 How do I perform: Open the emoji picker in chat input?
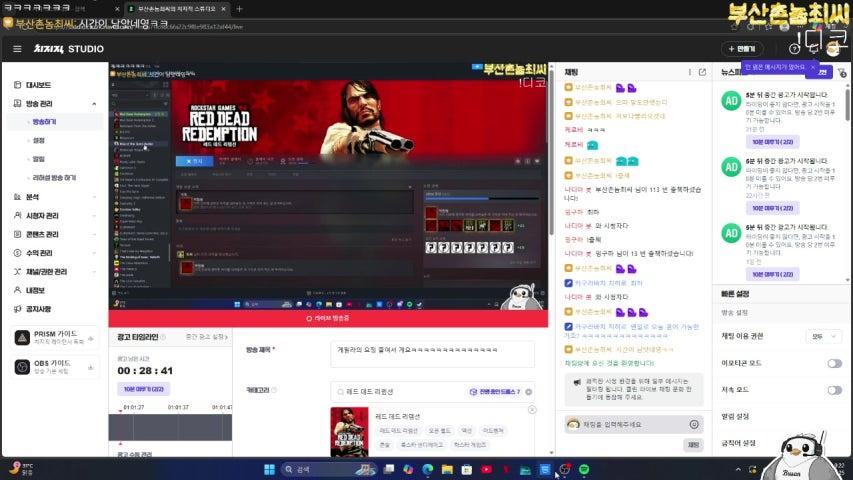694,424
